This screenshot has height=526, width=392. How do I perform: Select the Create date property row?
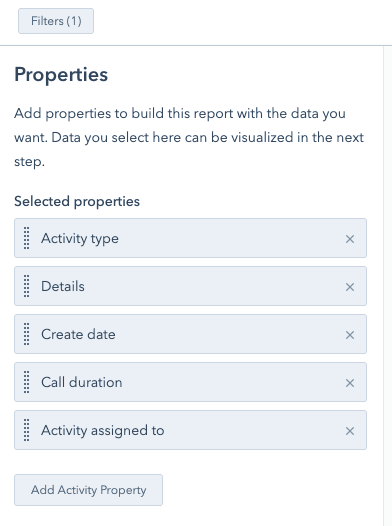(x=190, y=334)
